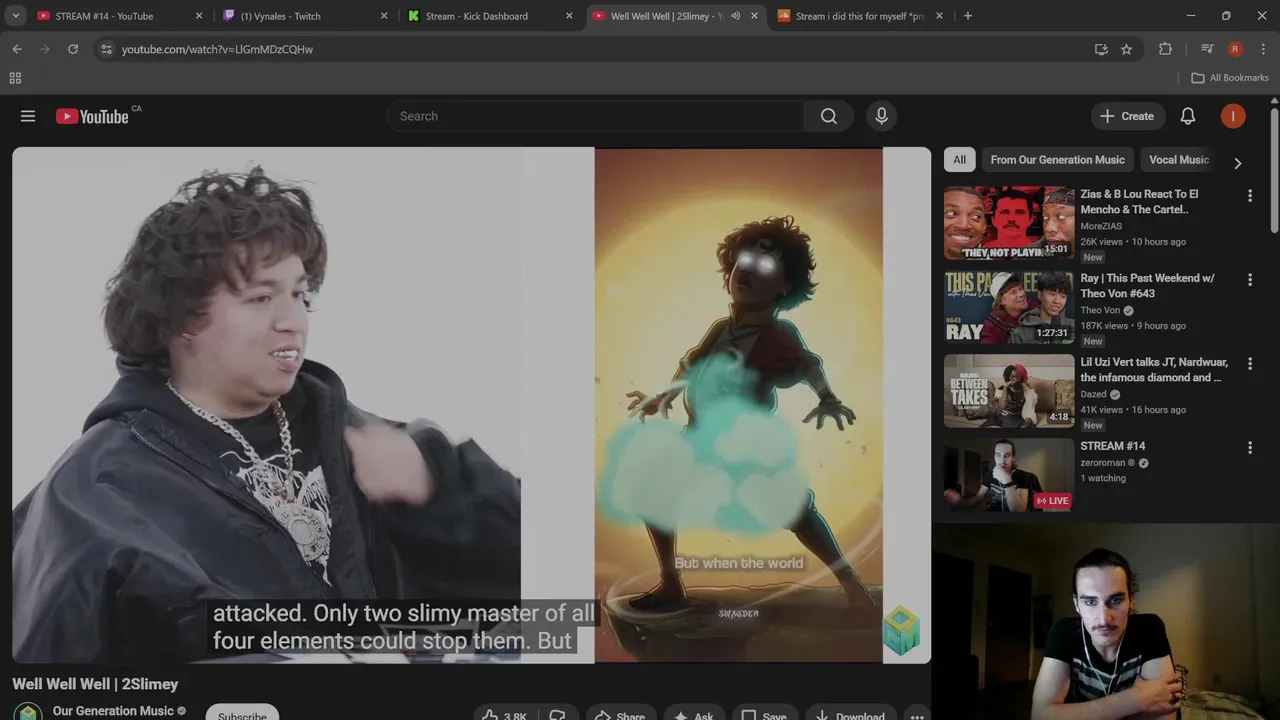Switch to the STREAM #14 YouTube tab
This screenshot has width=1280, height=720.
(x=119, y=16)
